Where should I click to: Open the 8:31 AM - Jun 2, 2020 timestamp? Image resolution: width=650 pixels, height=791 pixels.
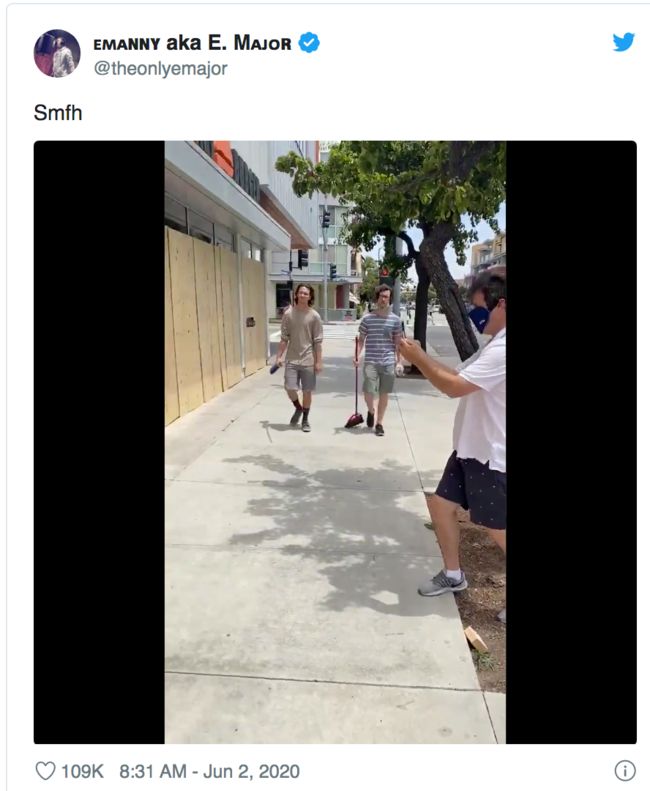pos(209,771)
